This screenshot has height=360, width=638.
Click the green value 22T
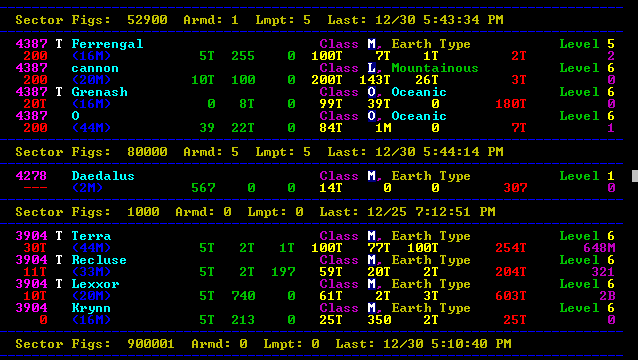[243, 128]
